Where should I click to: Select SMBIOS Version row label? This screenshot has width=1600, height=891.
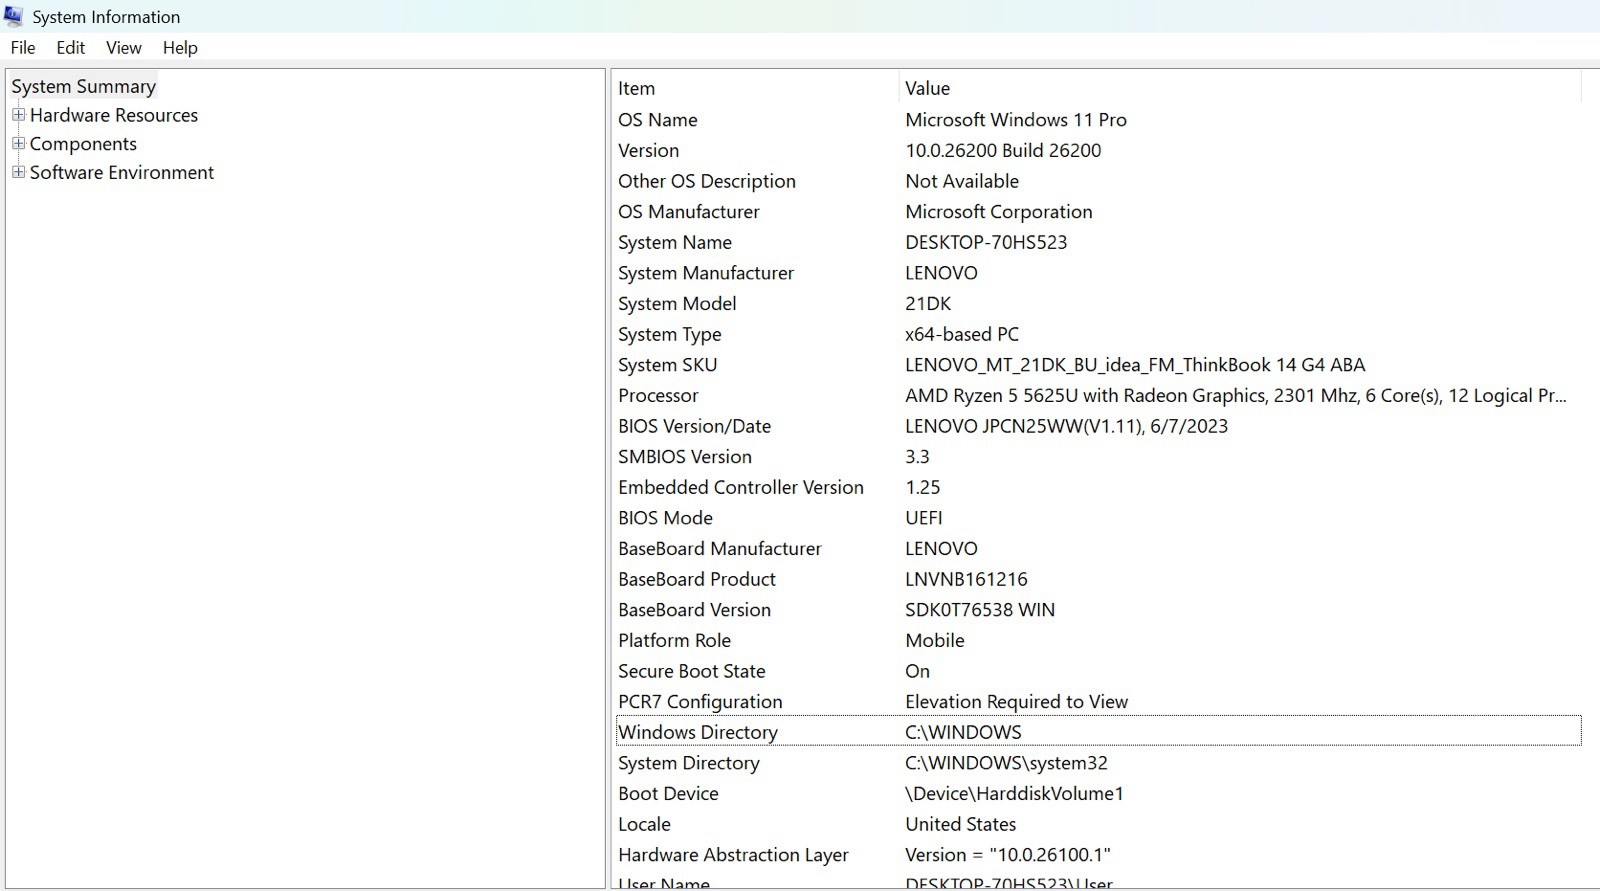click(x=685, y=457)
